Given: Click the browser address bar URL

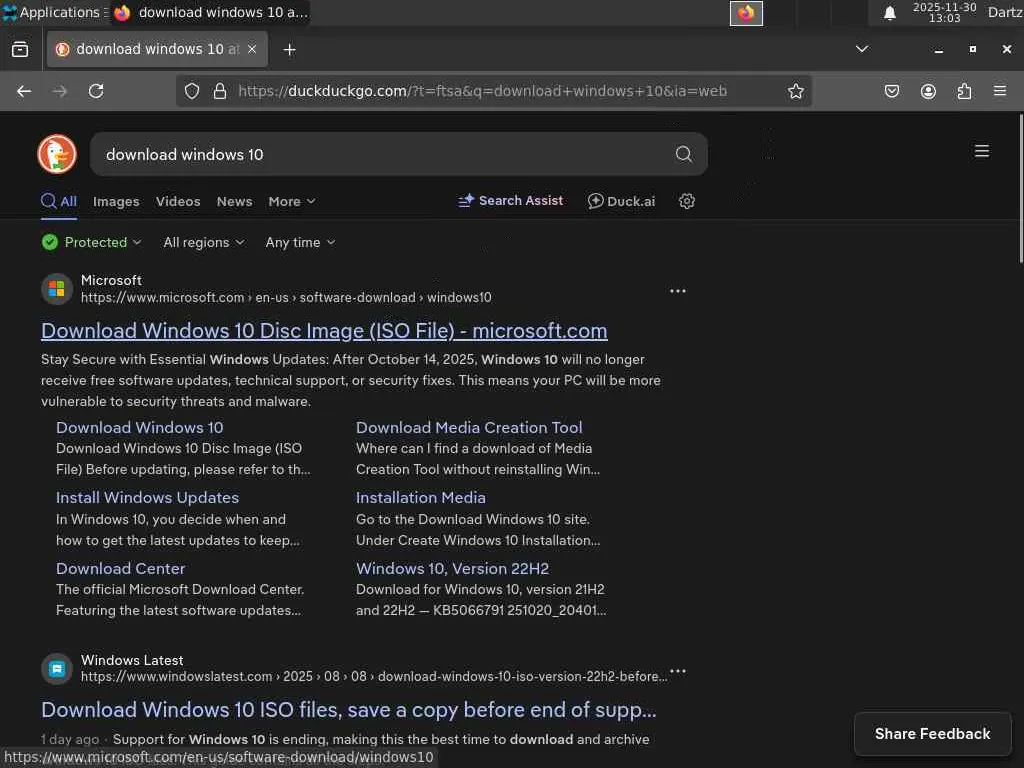Looking at the screenshot, I should (482, 91).
